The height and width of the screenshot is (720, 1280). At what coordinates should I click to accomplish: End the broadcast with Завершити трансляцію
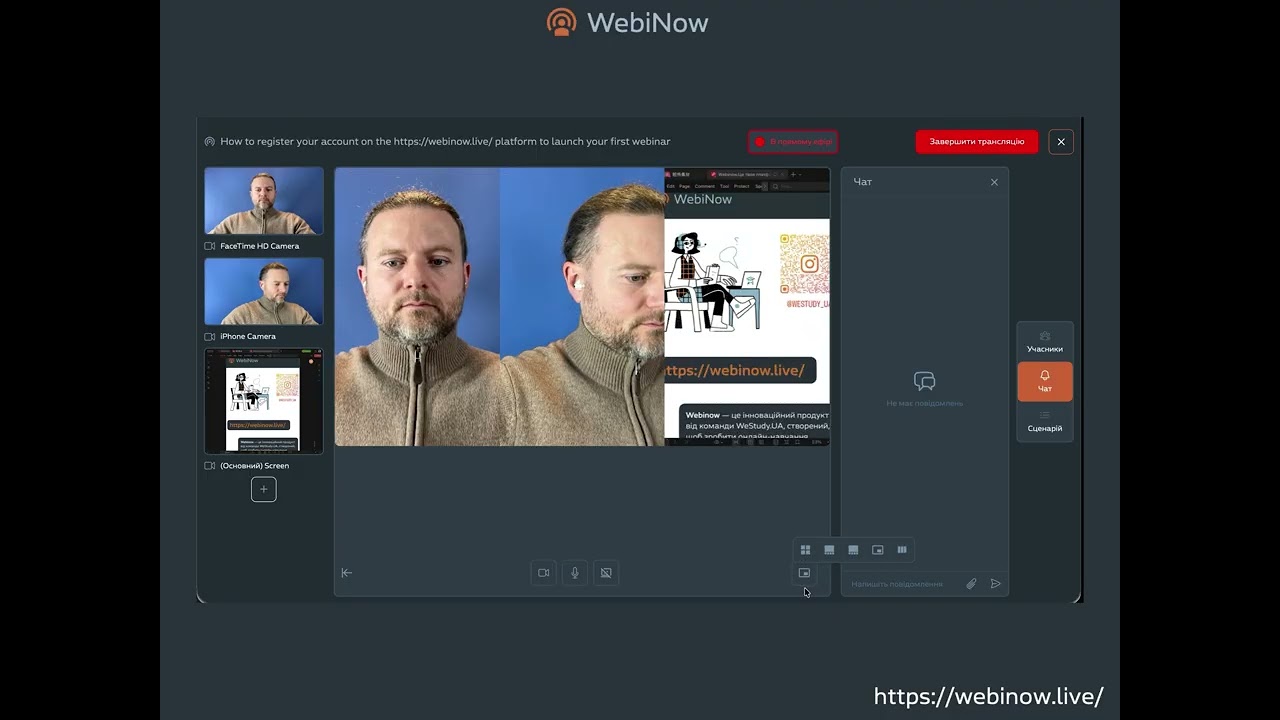977,142
